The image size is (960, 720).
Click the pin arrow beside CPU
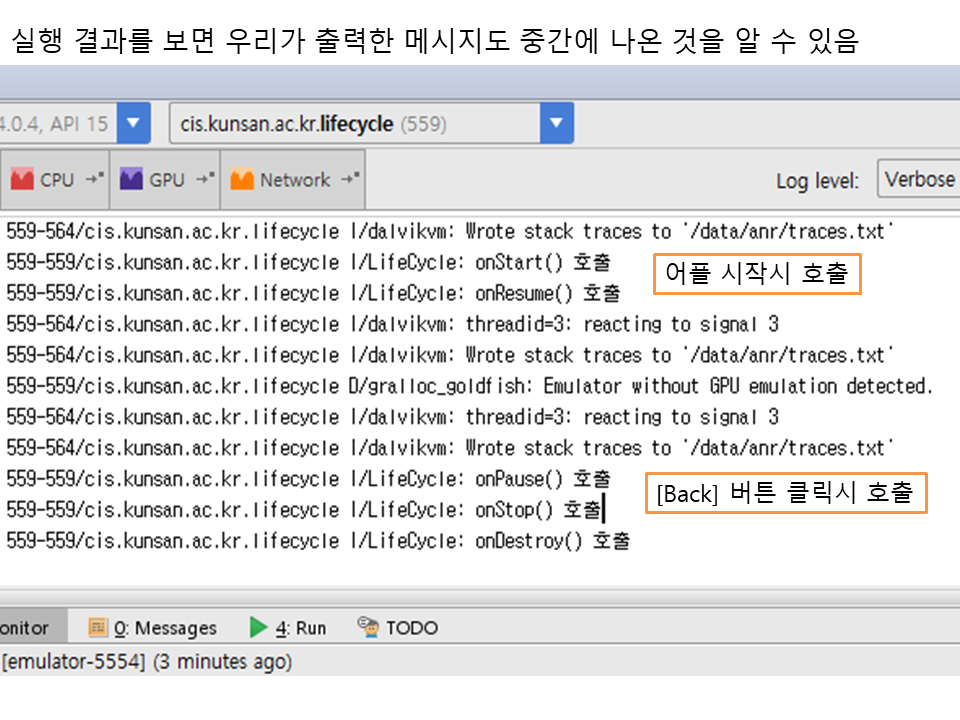tap(95, 180)
